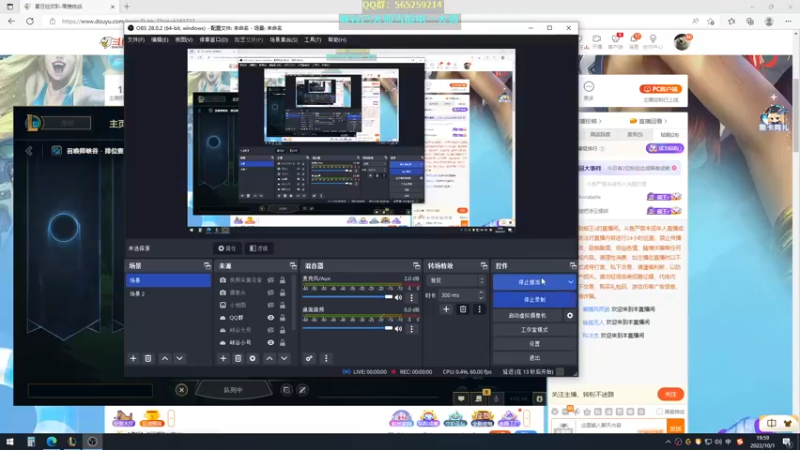Adjust the 桌面音频 volume slider
This screenshot has width=800, height=450.
coord(348,329)
